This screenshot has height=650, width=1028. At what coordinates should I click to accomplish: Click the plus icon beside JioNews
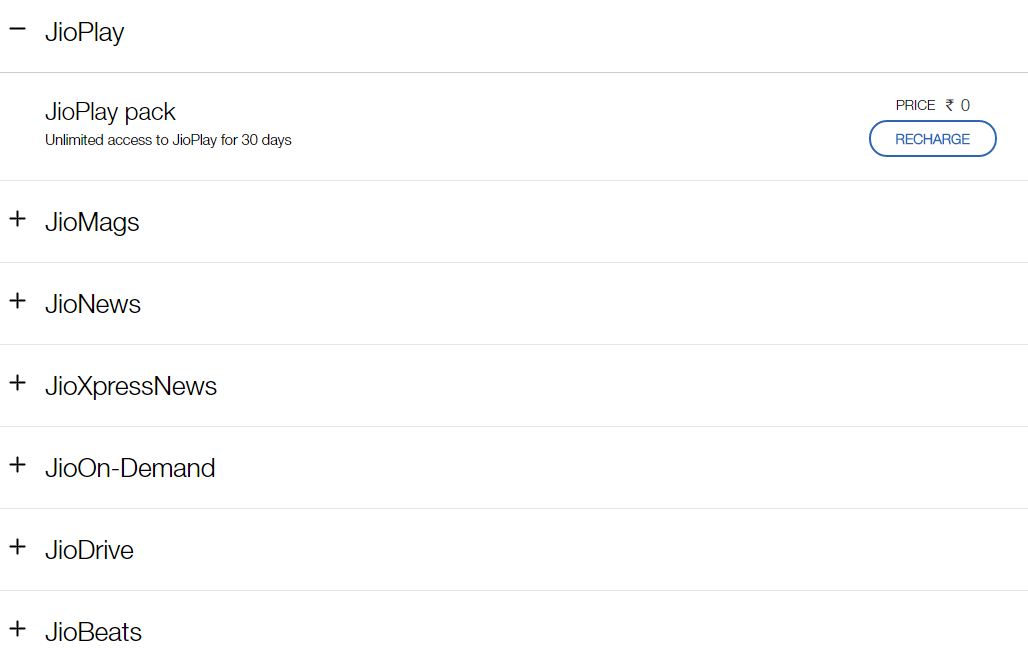coord(17,301)
